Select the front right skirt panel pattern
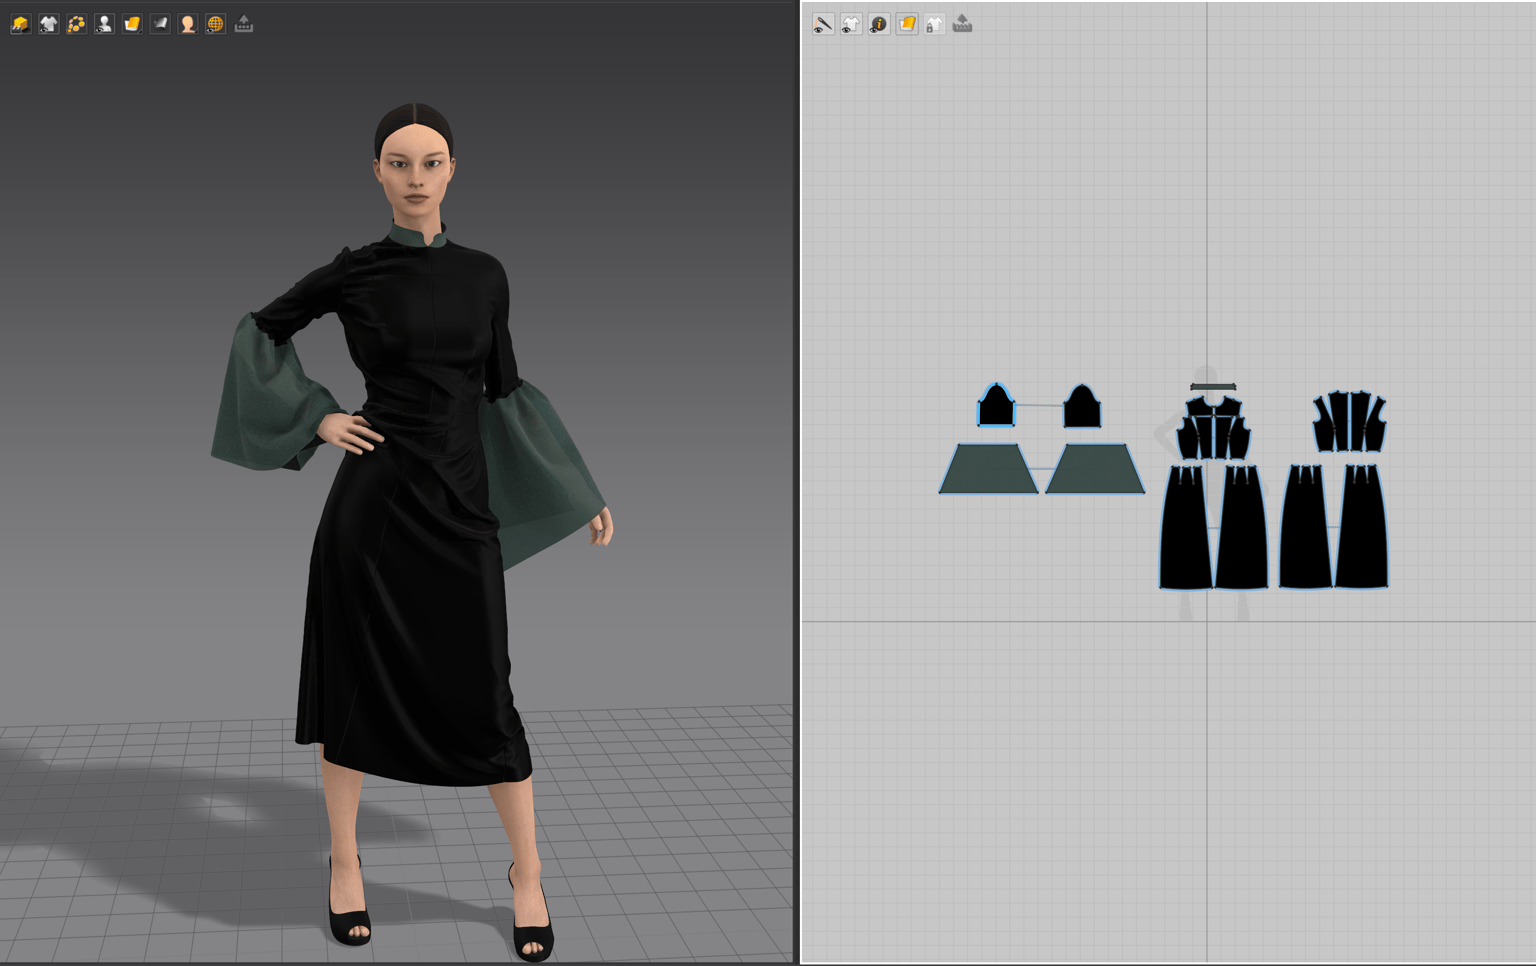This screenshot has width=1536, height=966. (1241, 527)
